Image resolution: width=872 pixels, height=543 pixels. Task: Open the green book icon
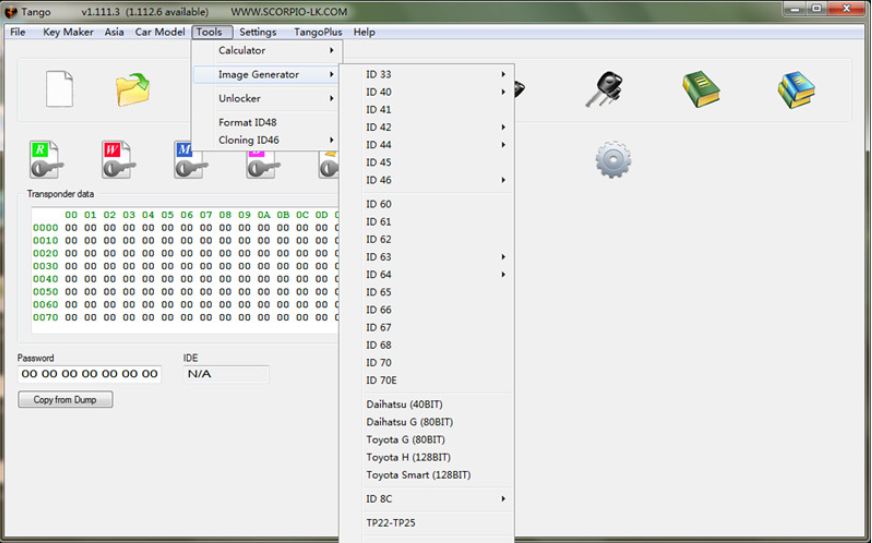click(701, 89)
